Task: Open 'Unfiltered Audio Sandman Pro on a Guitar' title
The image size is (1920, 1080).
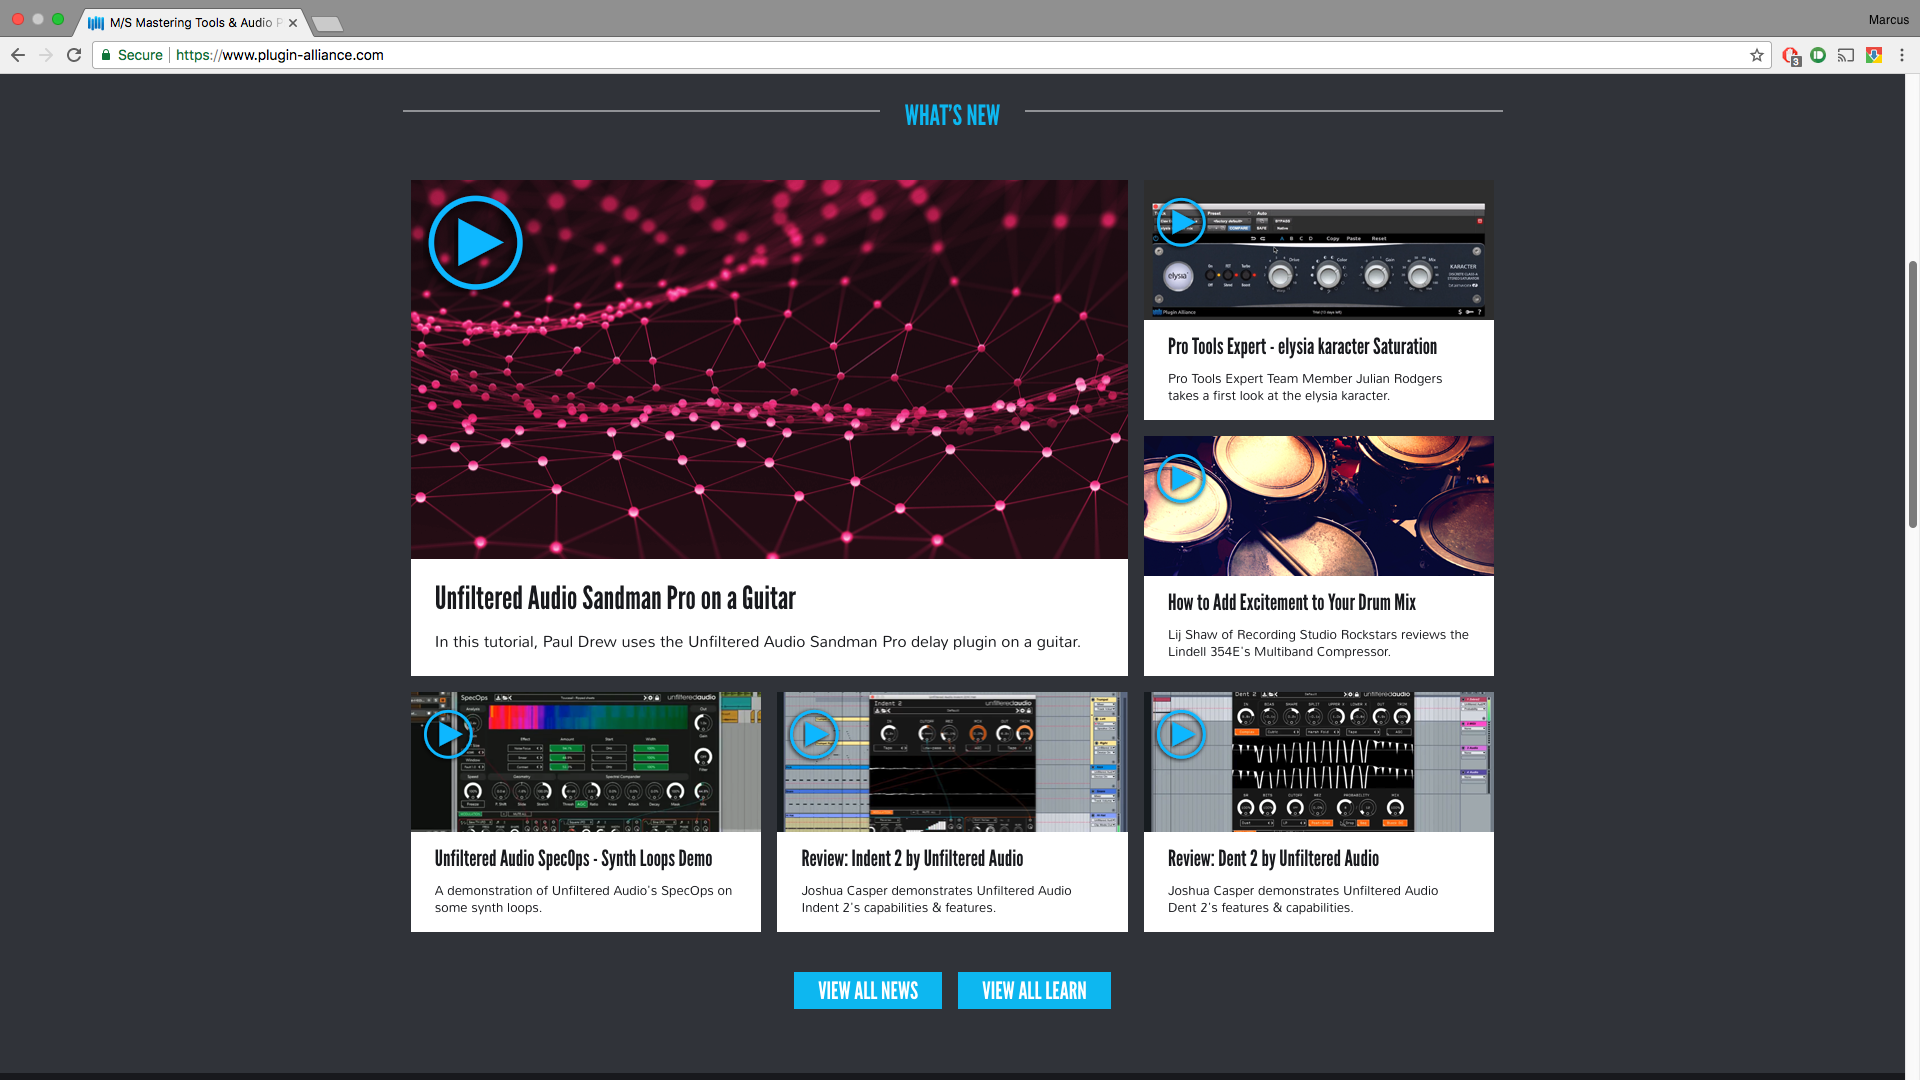Action: [x=615, y=598]
